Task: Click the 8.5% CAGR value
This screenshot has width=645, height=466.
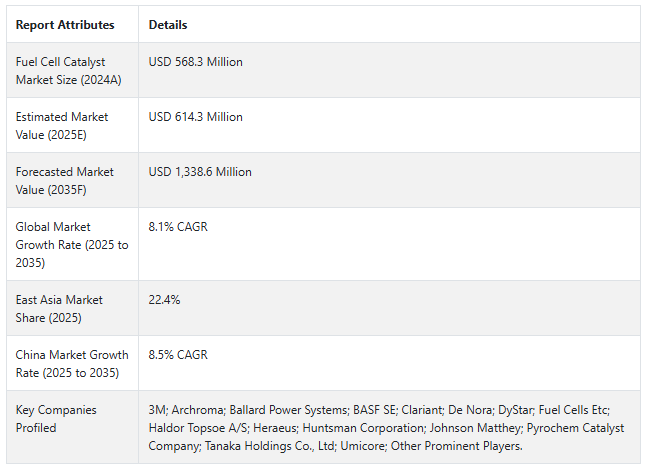Action: (x=178, y=355)
